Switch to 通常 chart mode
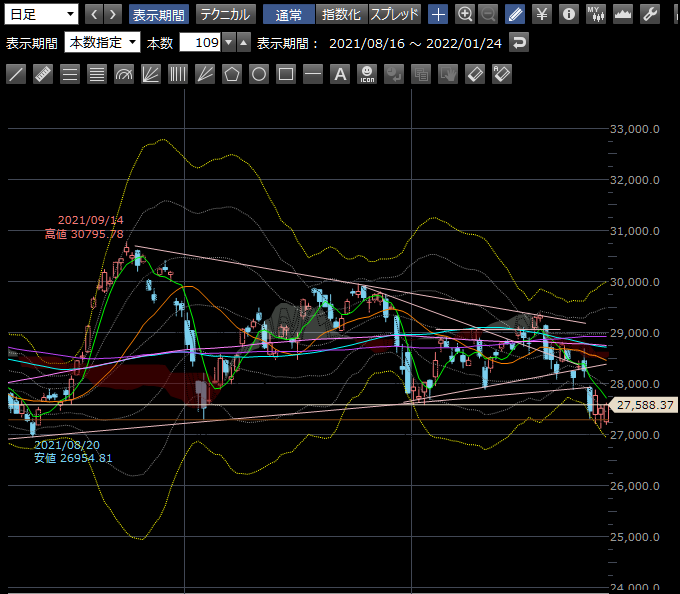This screenshot has width=680, height=594. pos(289,14)
